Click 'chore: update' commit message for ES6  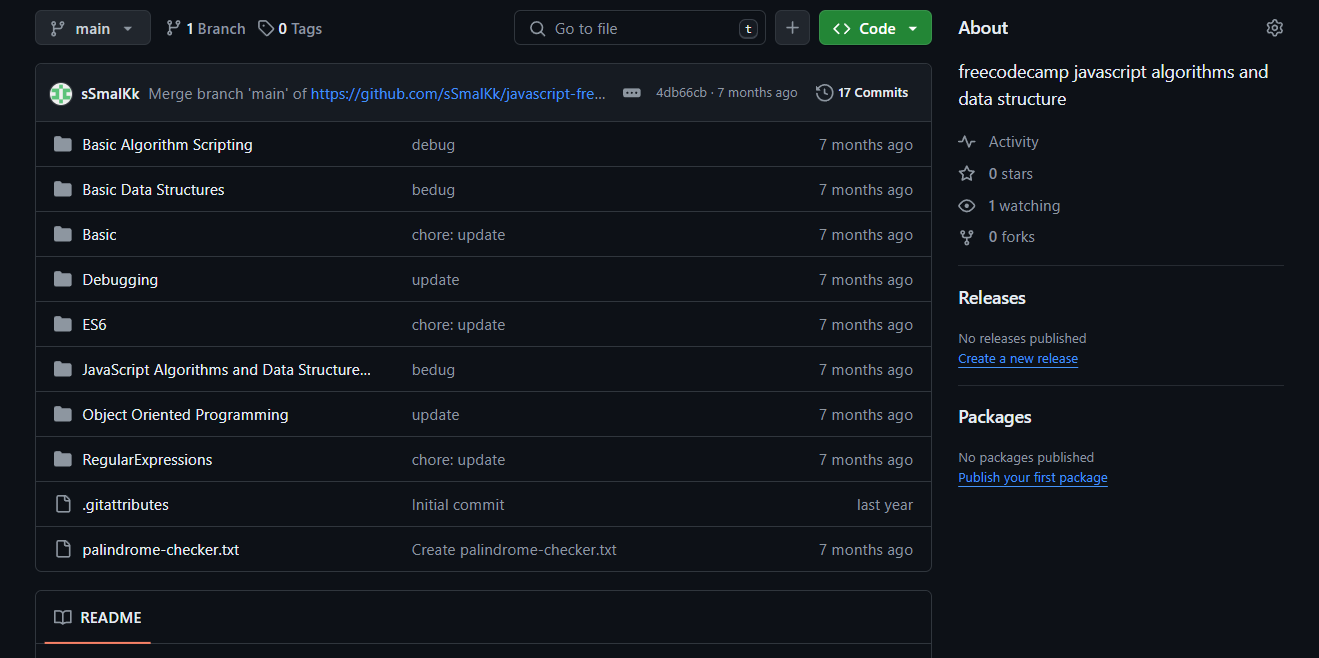(458, 325)
